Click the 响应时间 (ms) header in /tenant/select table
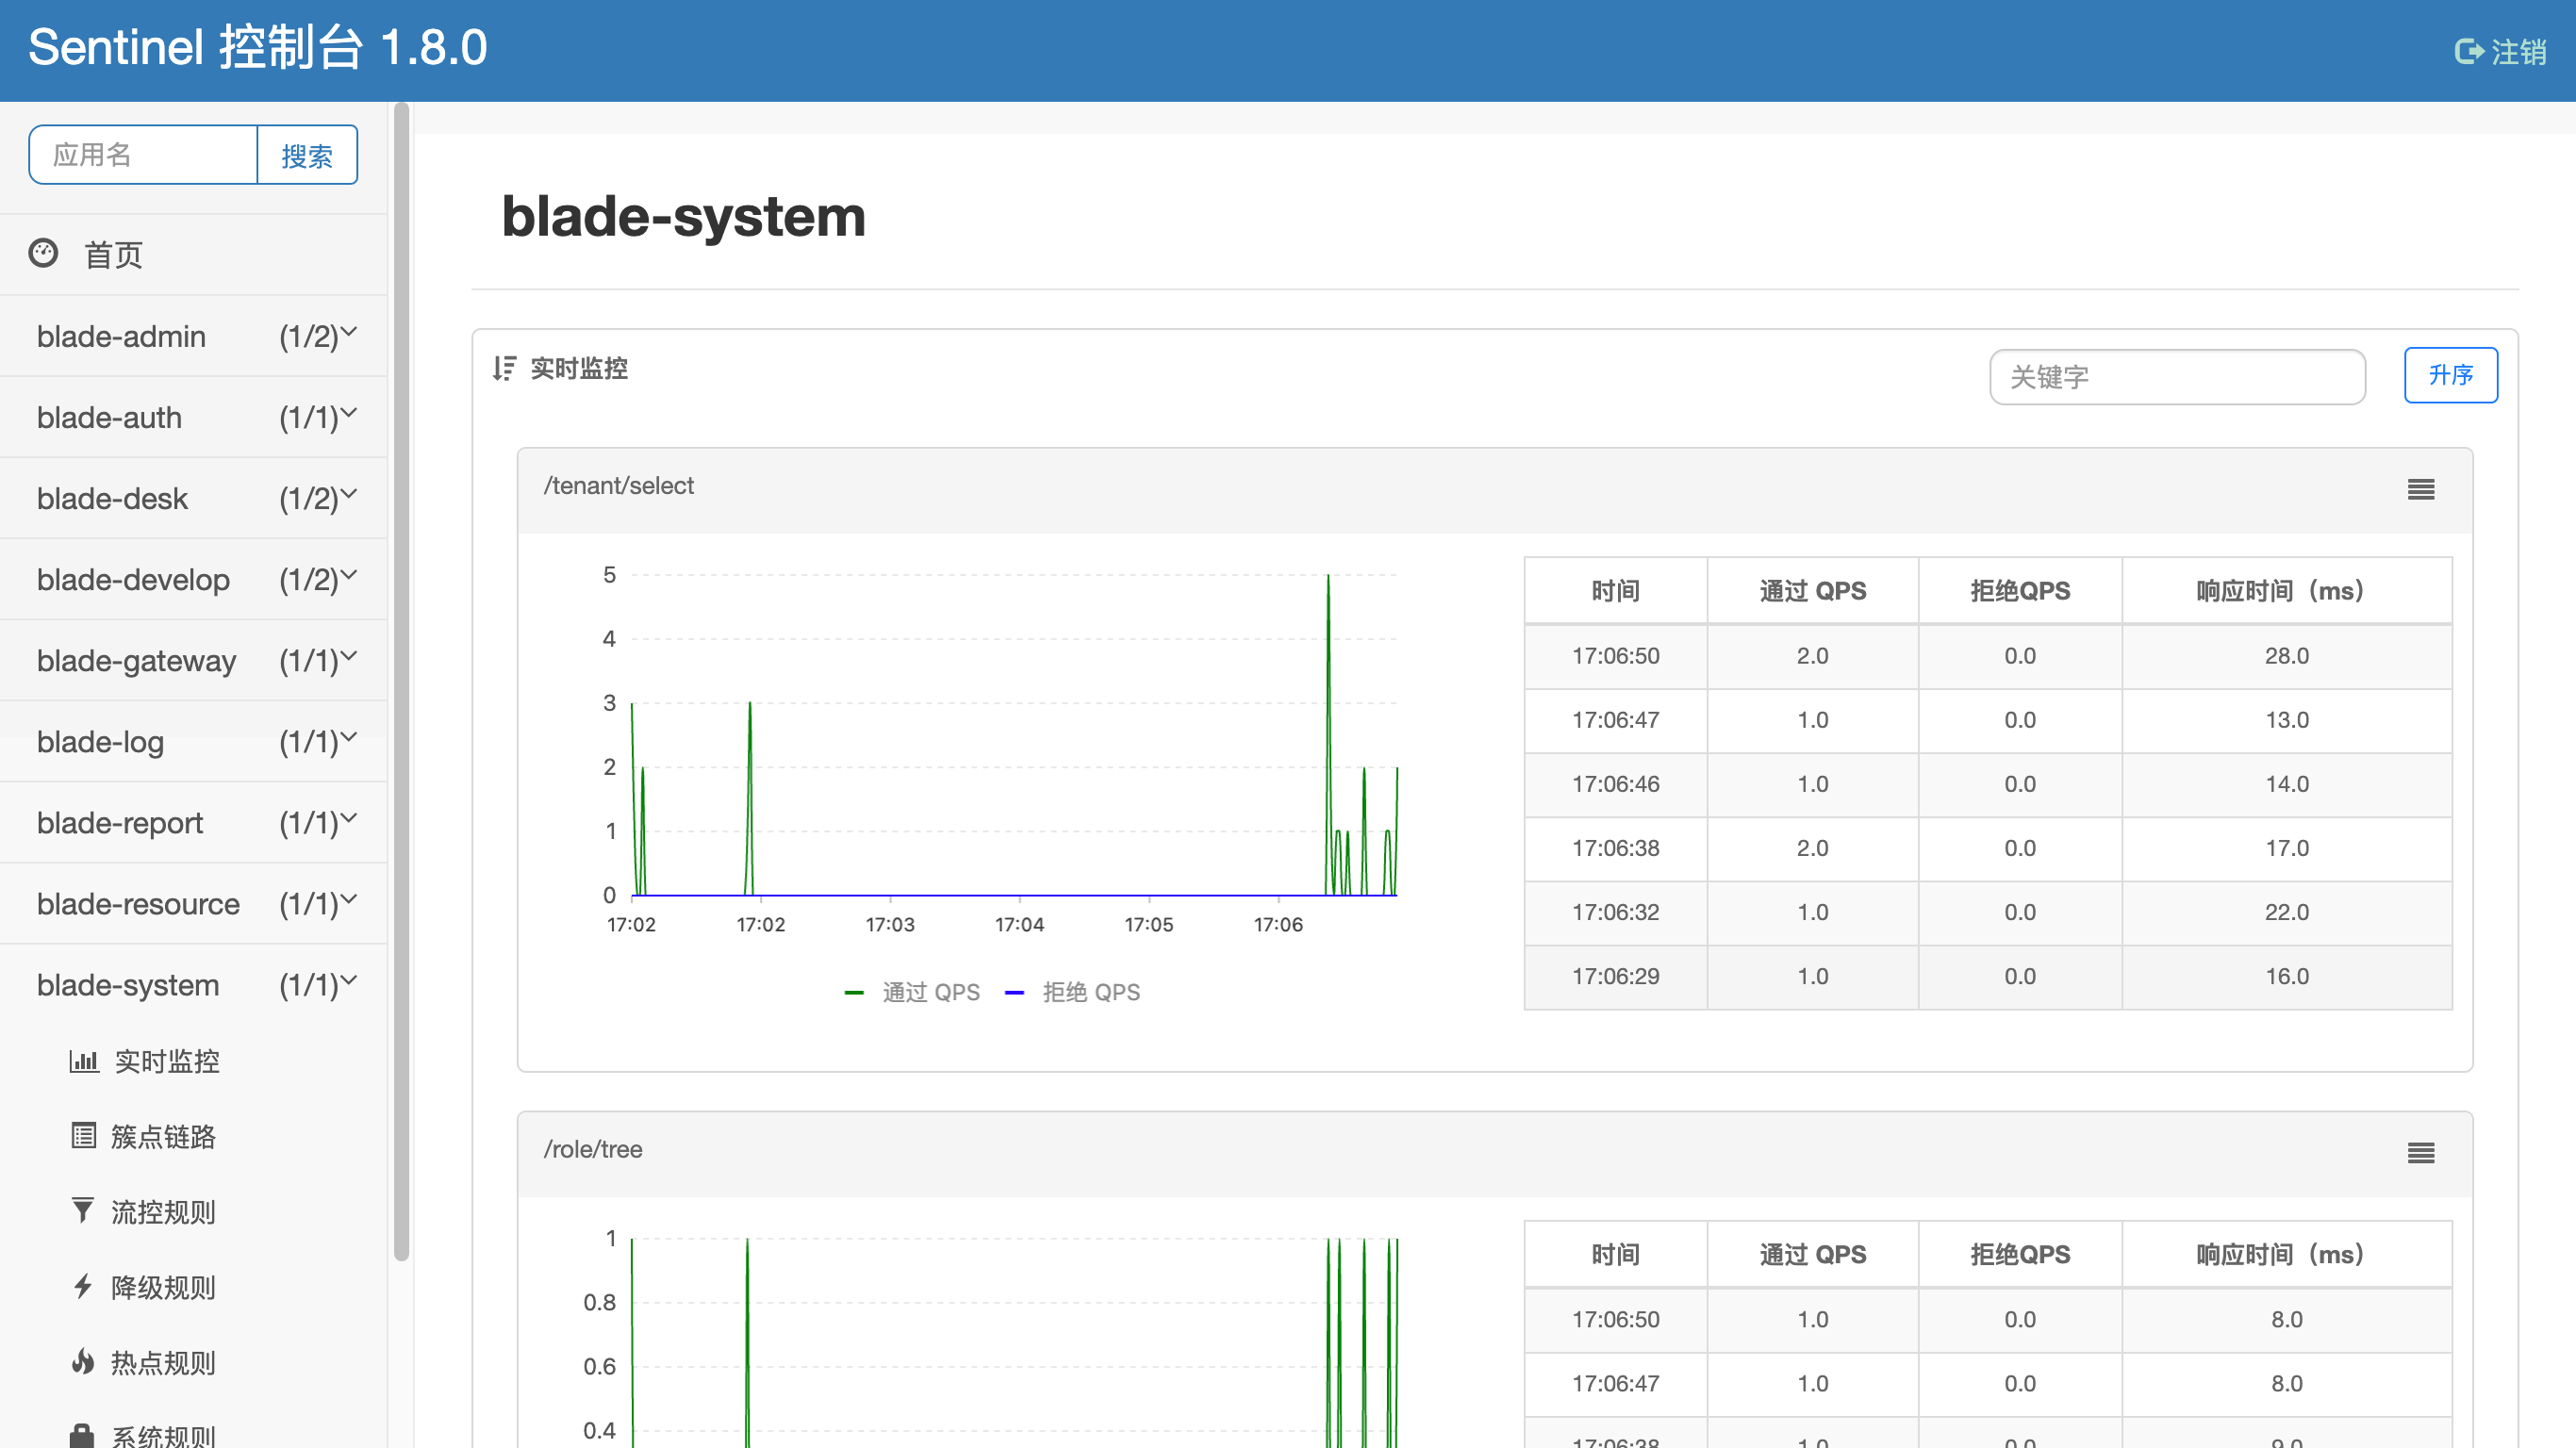The image size is (2576, 1448). pyautogui.click(x=2286, y=591)
